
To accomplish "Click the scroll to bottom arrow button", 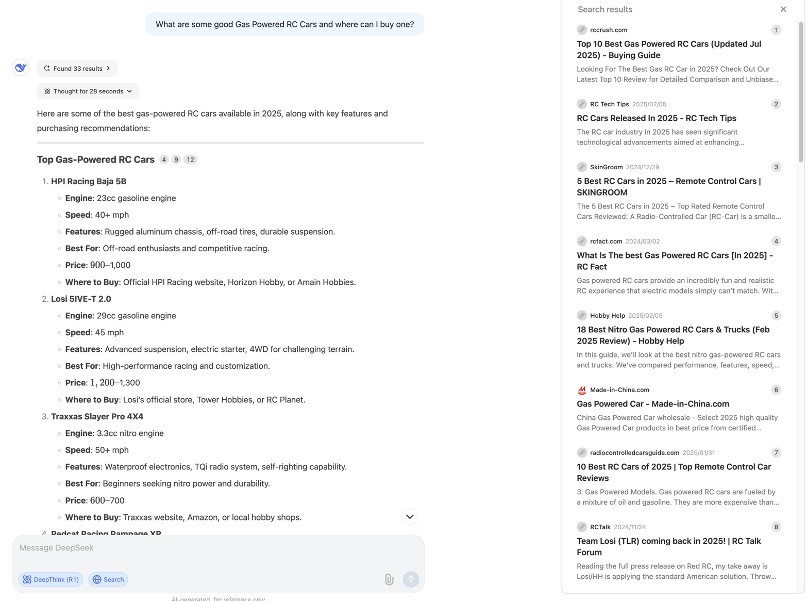I will (409, 516).
